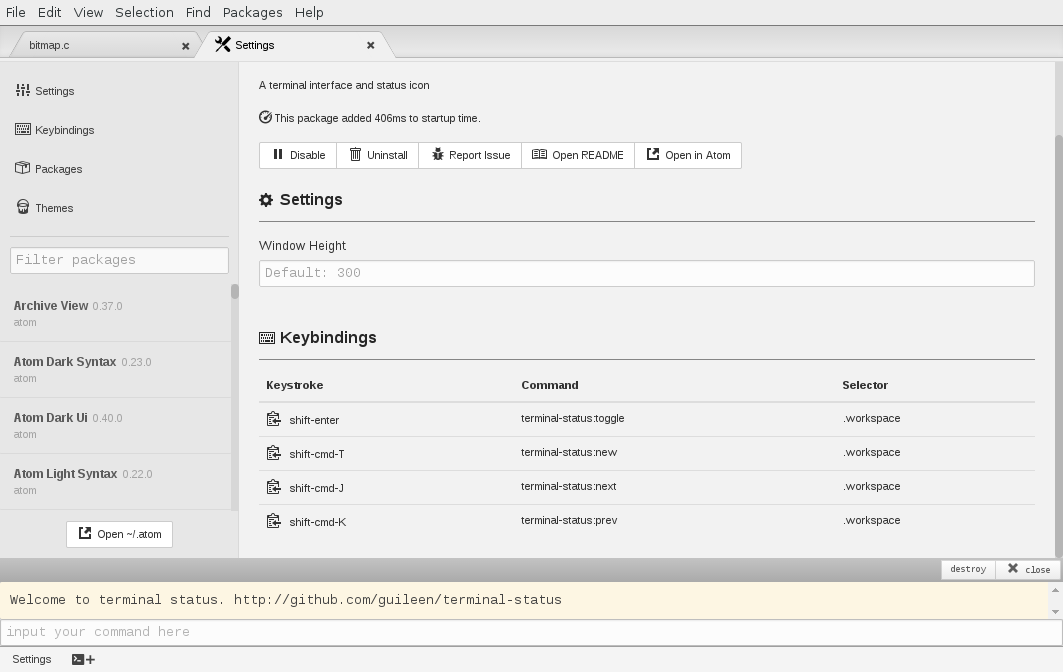Select Archive View package in list

(51, 306)
